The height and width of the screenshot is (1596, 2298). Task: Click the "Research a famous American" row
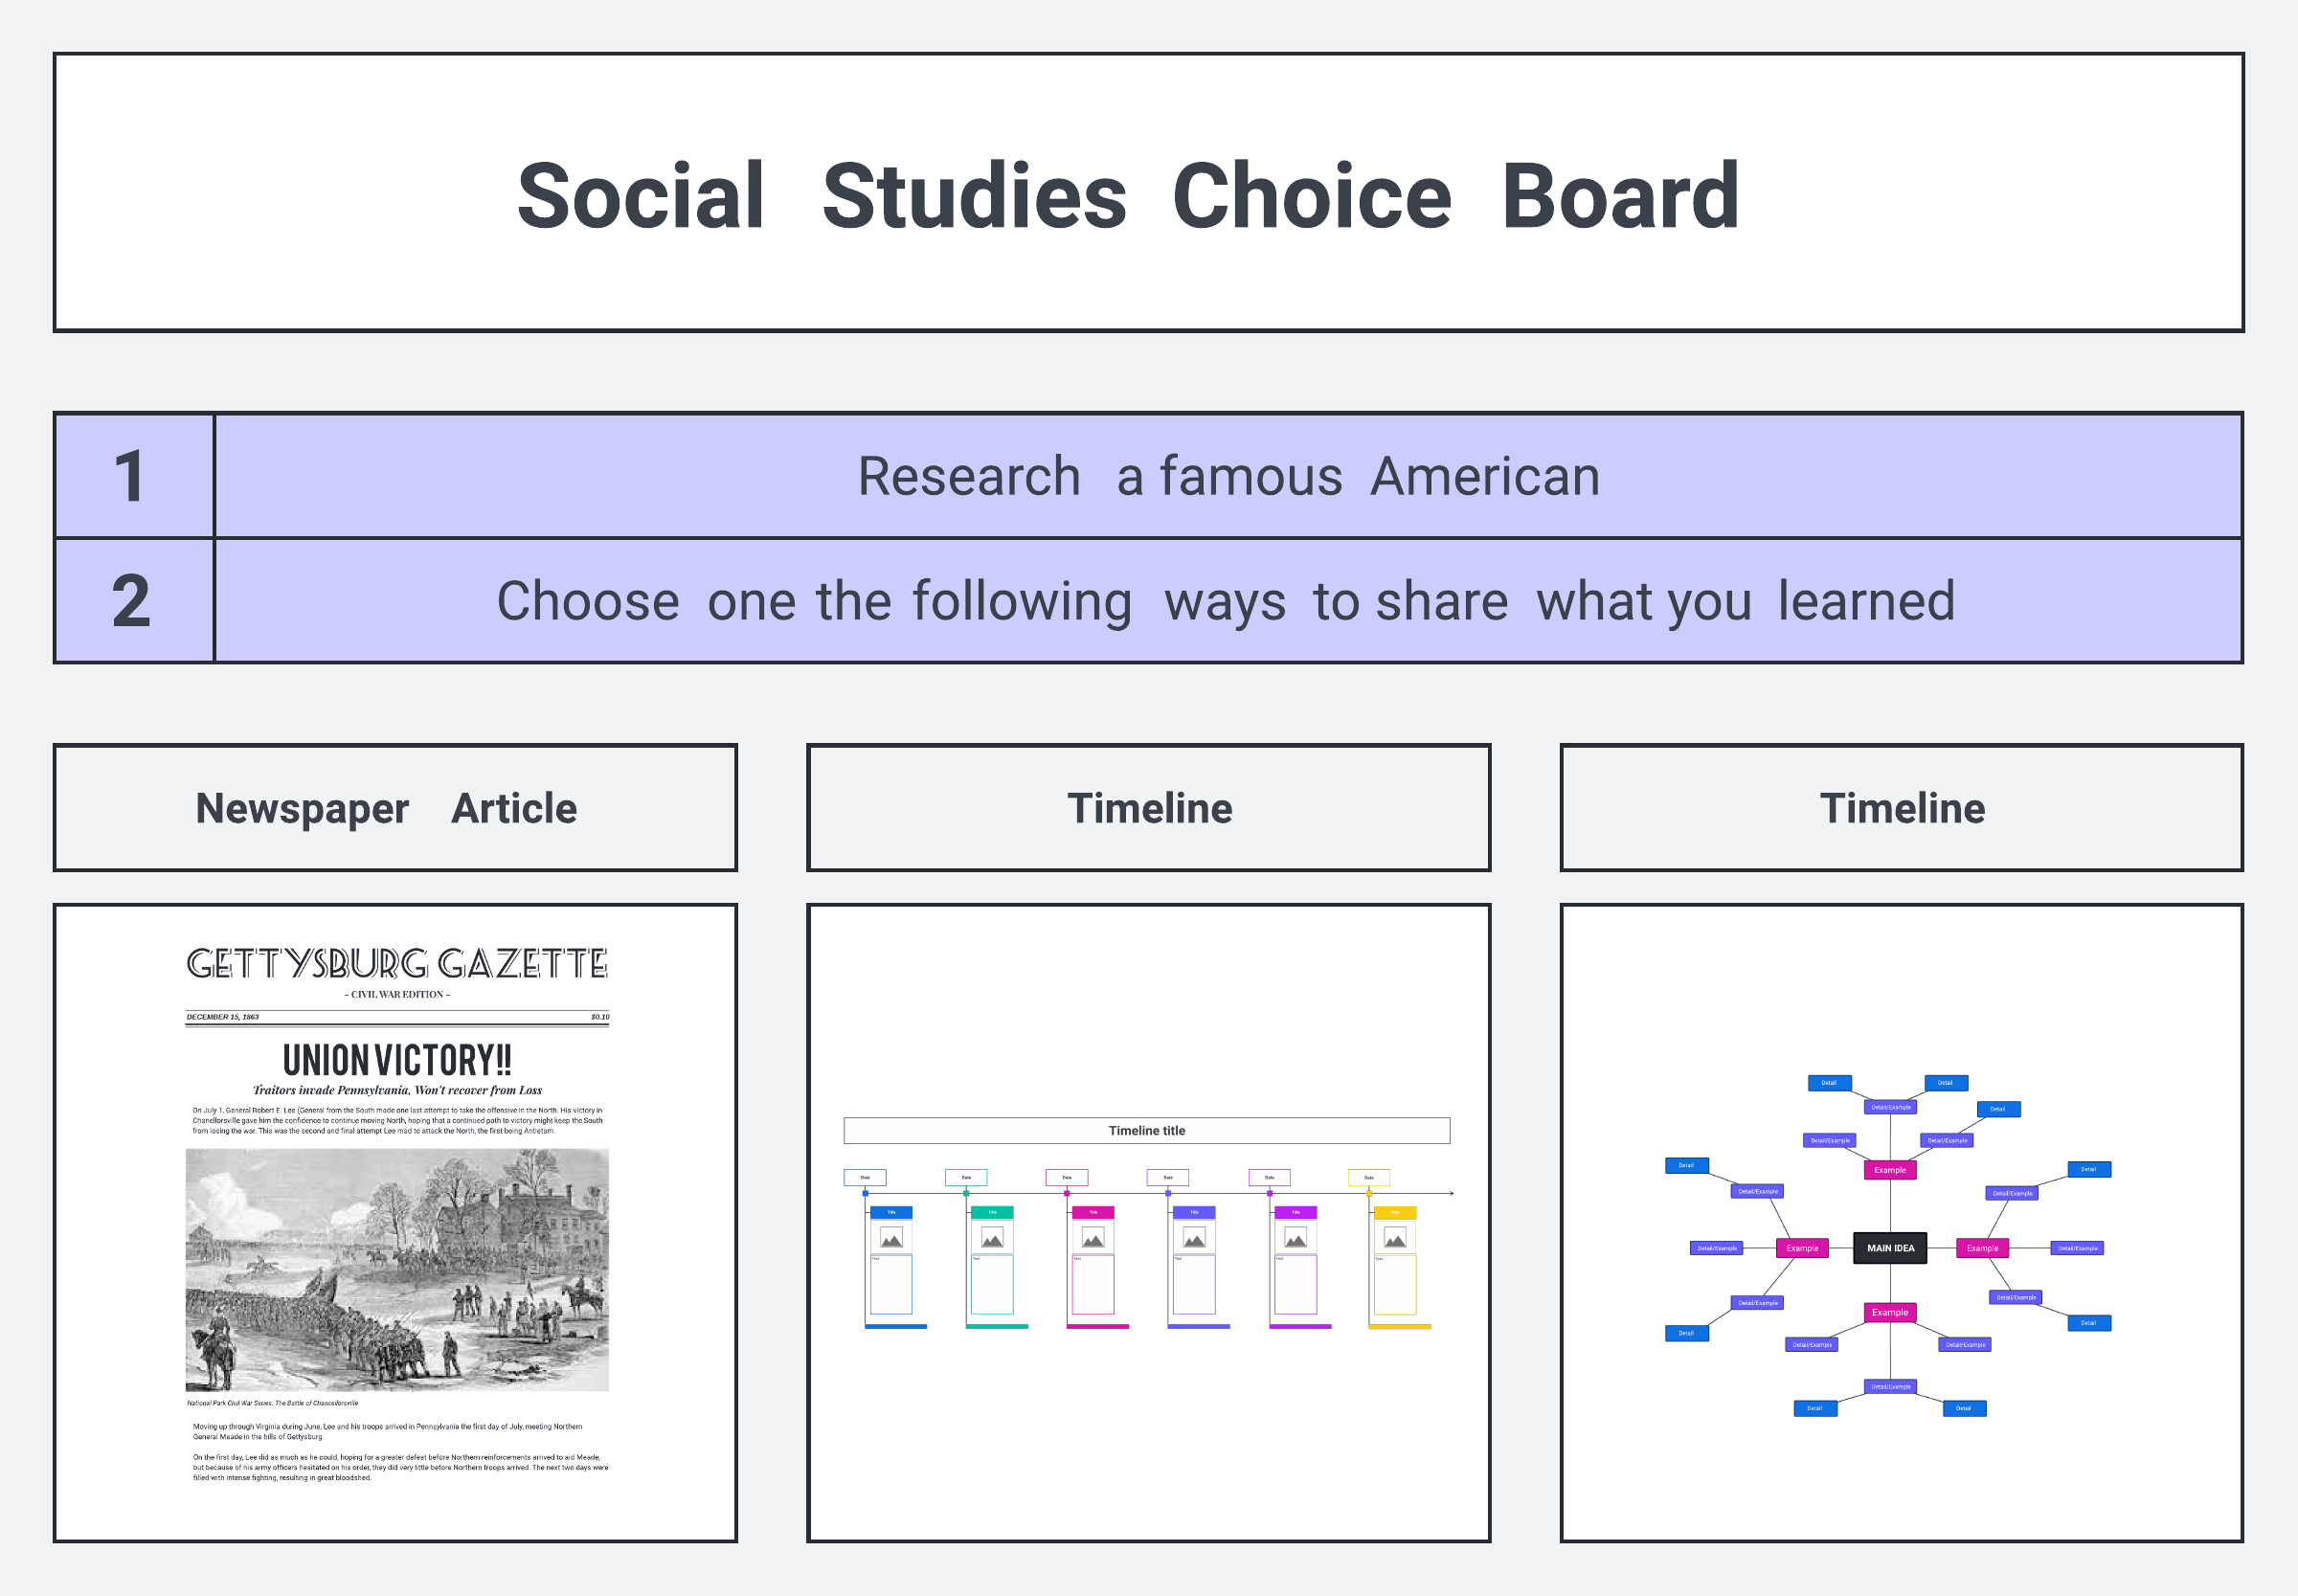point(1228,476)
